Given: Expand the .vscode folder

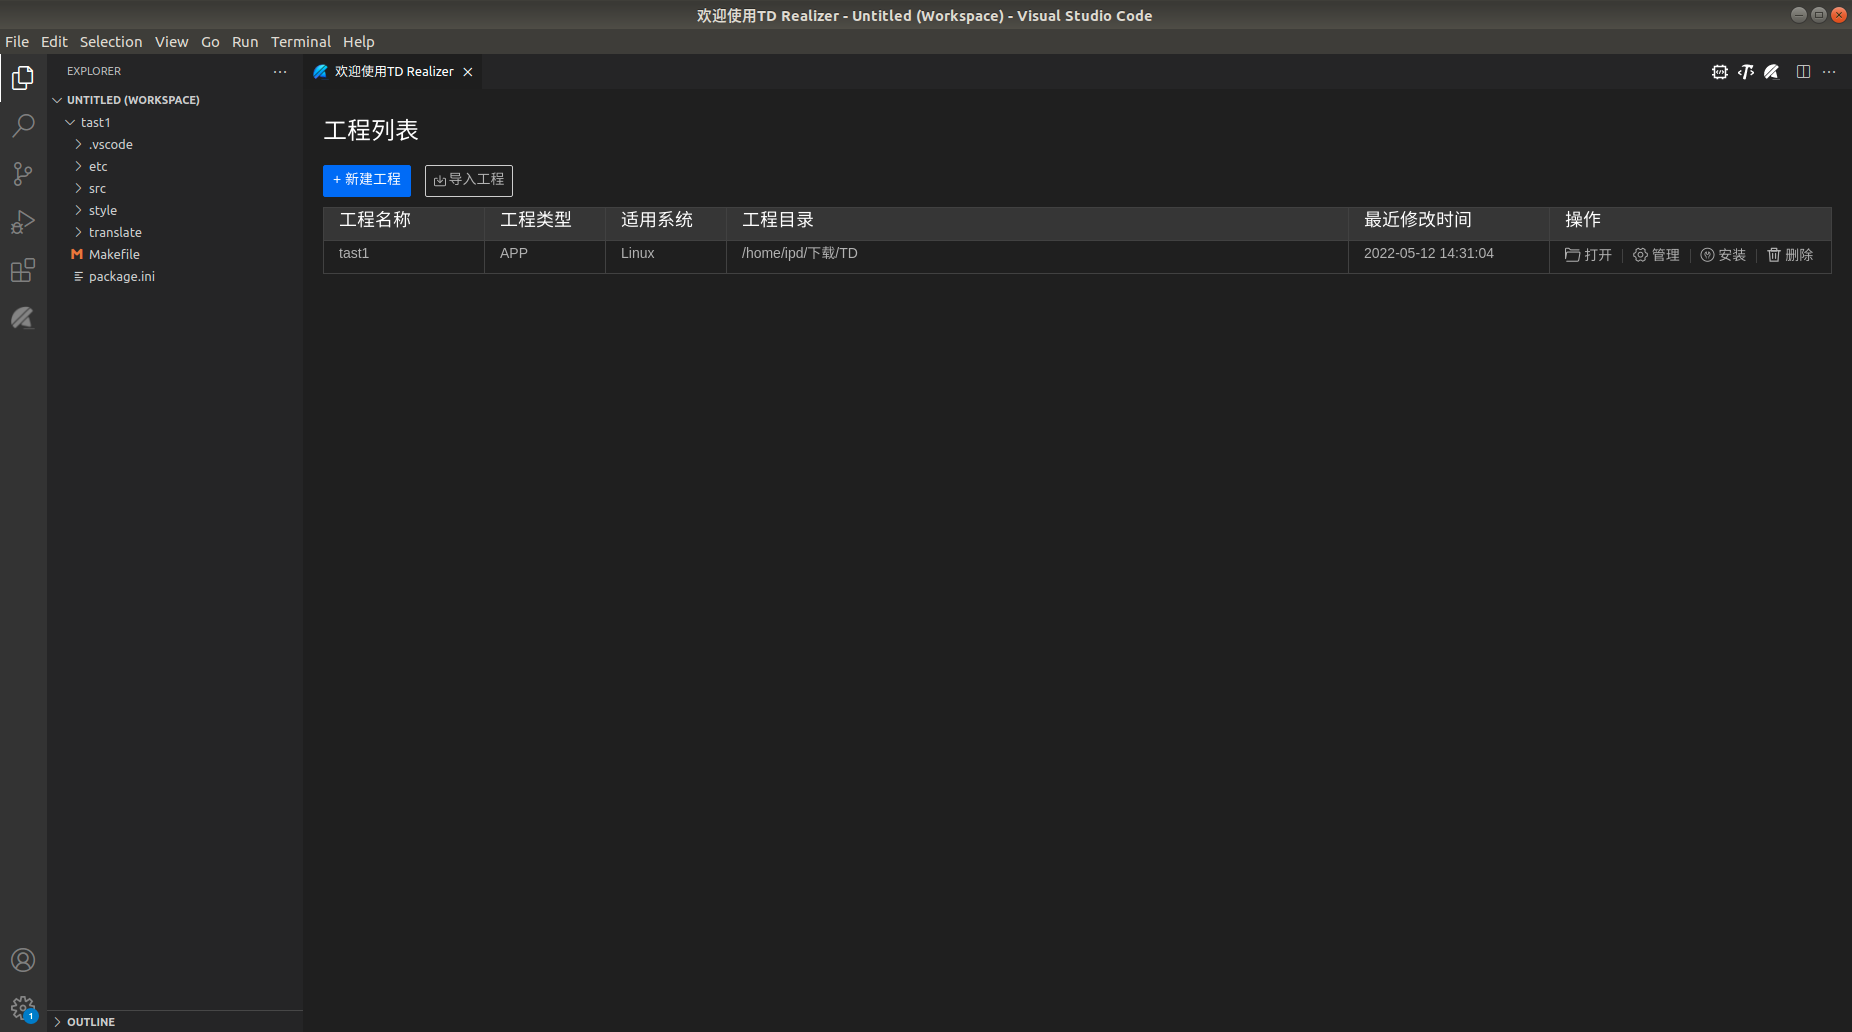Looking at the screenshot, I should click(x=110, y=144).
